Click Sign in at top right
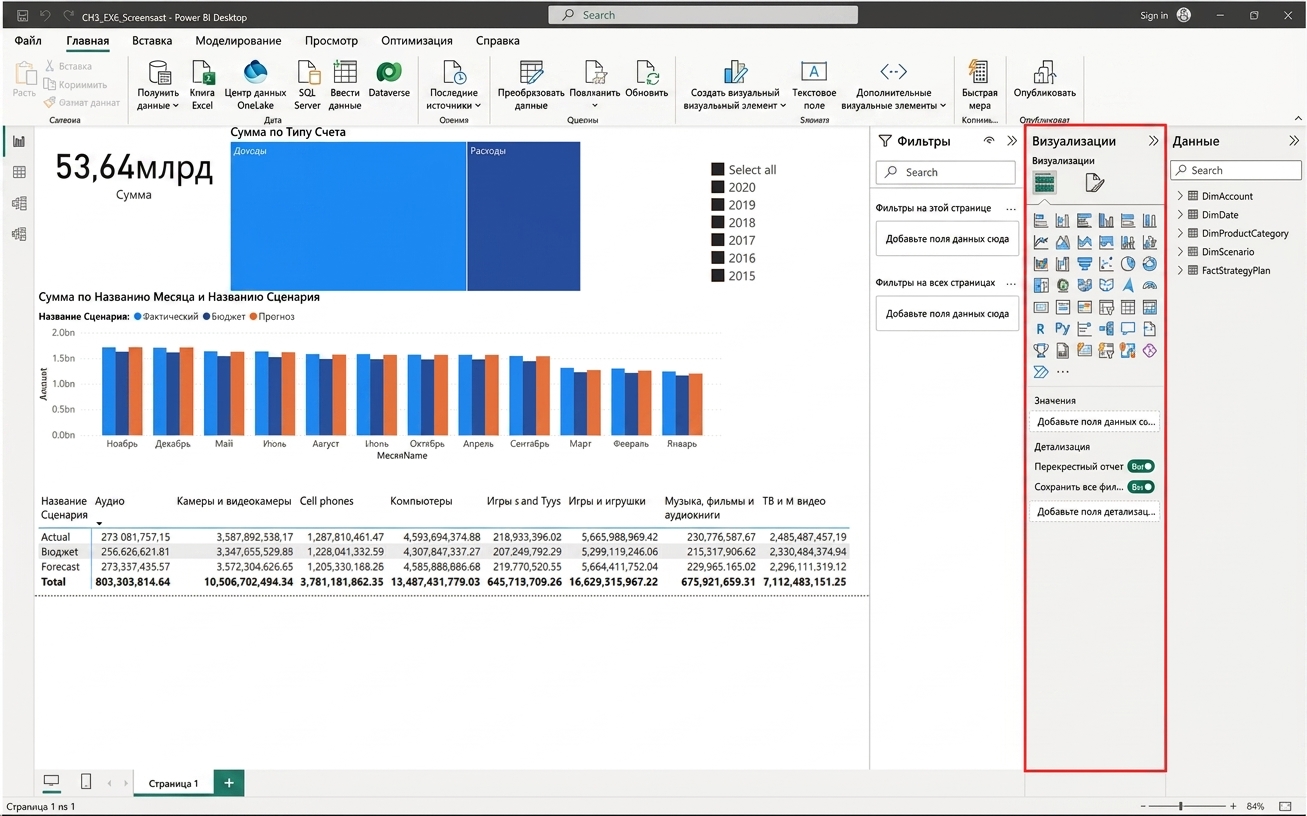This screenshot has width=1307, height=816. click(1154, 15)
